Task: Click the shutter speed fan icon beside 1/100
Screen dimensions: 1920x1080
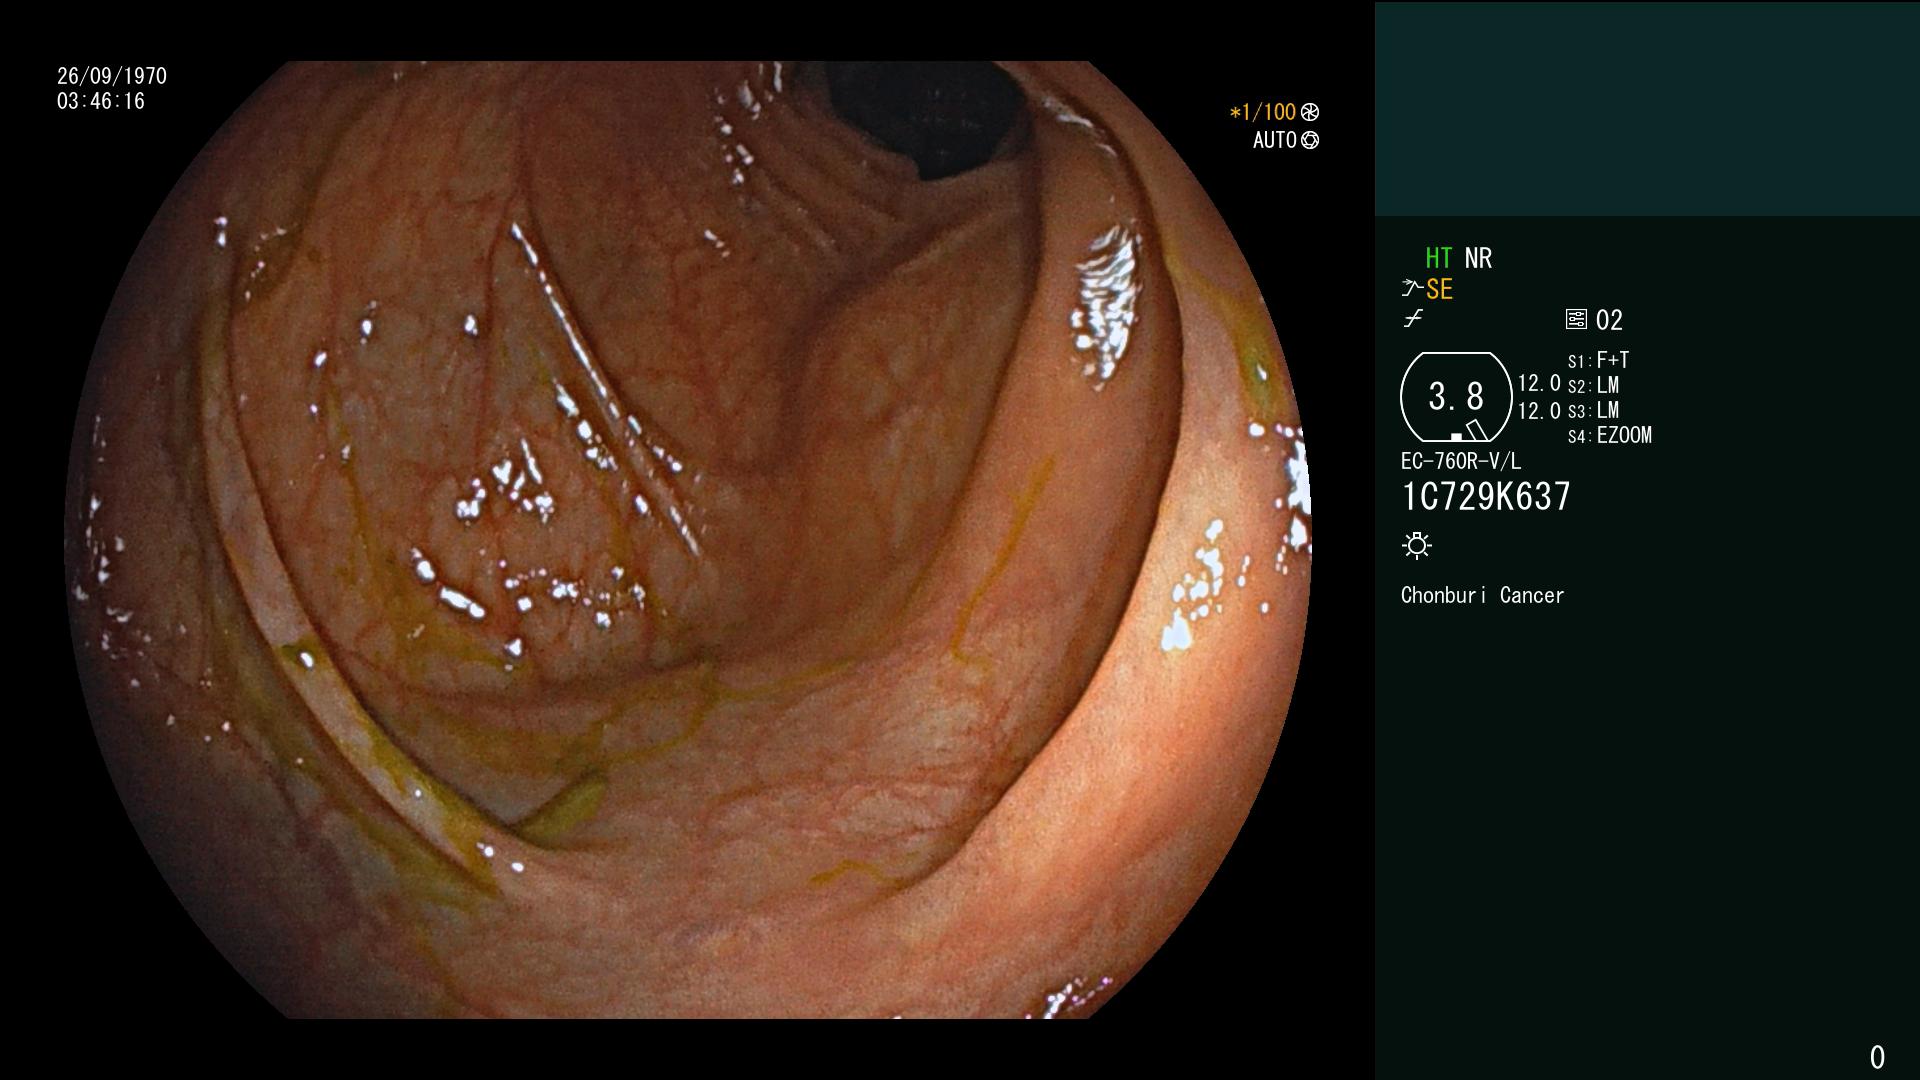Action: pyautogui.click(x=1310, y=112)
